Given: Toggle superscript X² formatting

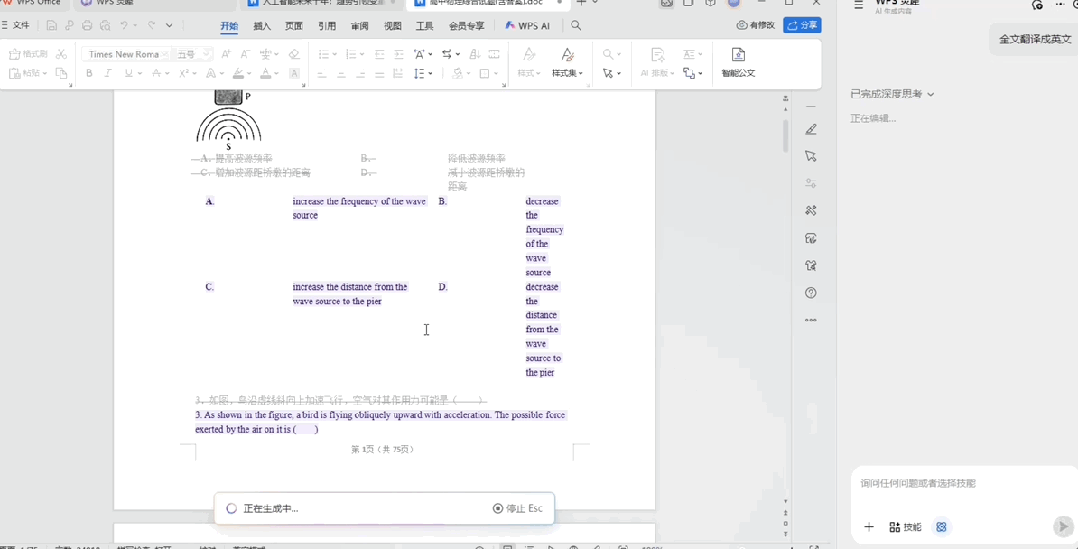Looking at the screenshot, I should [x=184, y=73].
